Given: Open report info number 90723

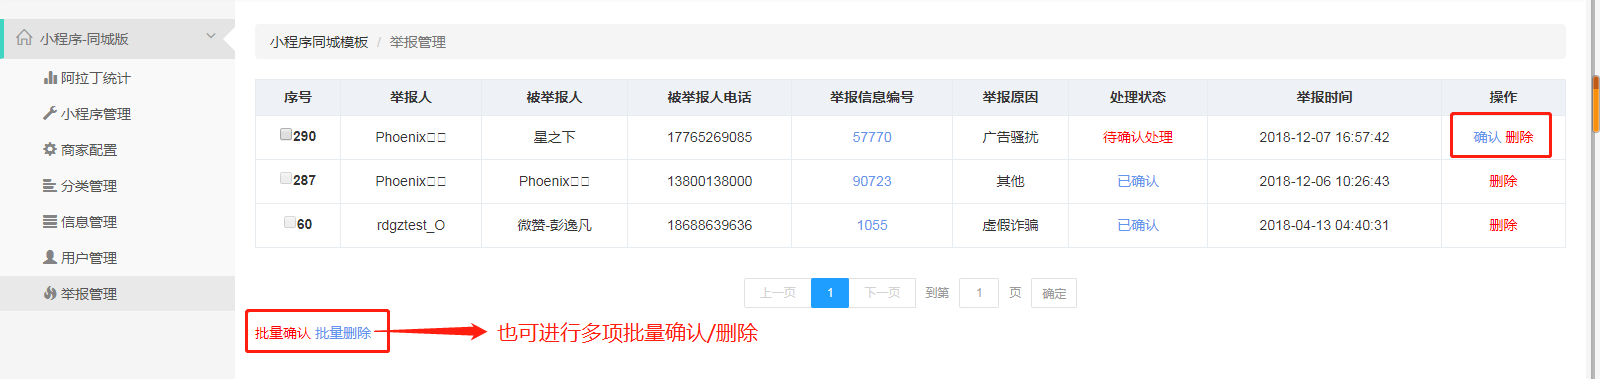Looking at the screenshot, I should click(872, 181).
